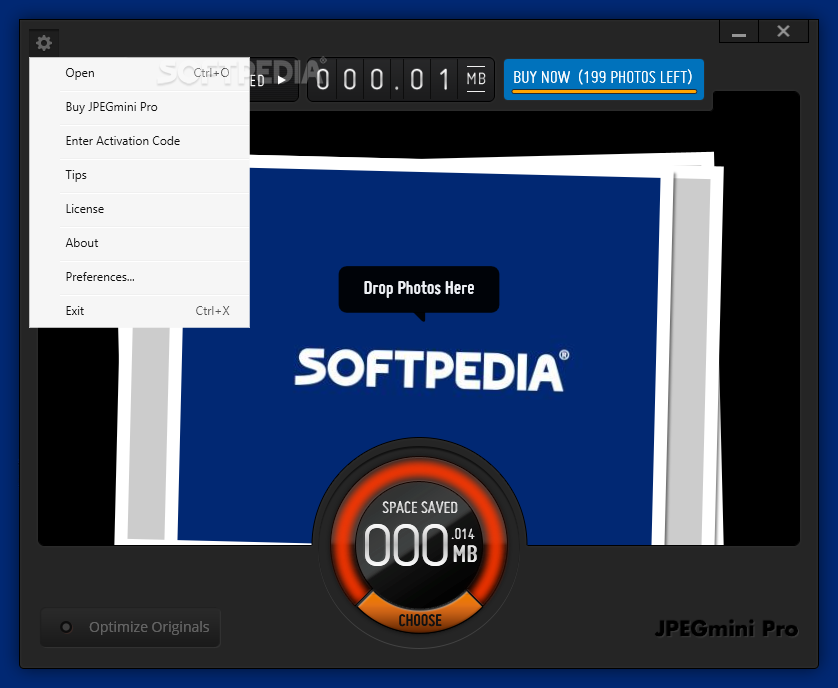Click the play arrow beside the counter
The width and height of the screenshot is (838, 688).
coord(281,80)
